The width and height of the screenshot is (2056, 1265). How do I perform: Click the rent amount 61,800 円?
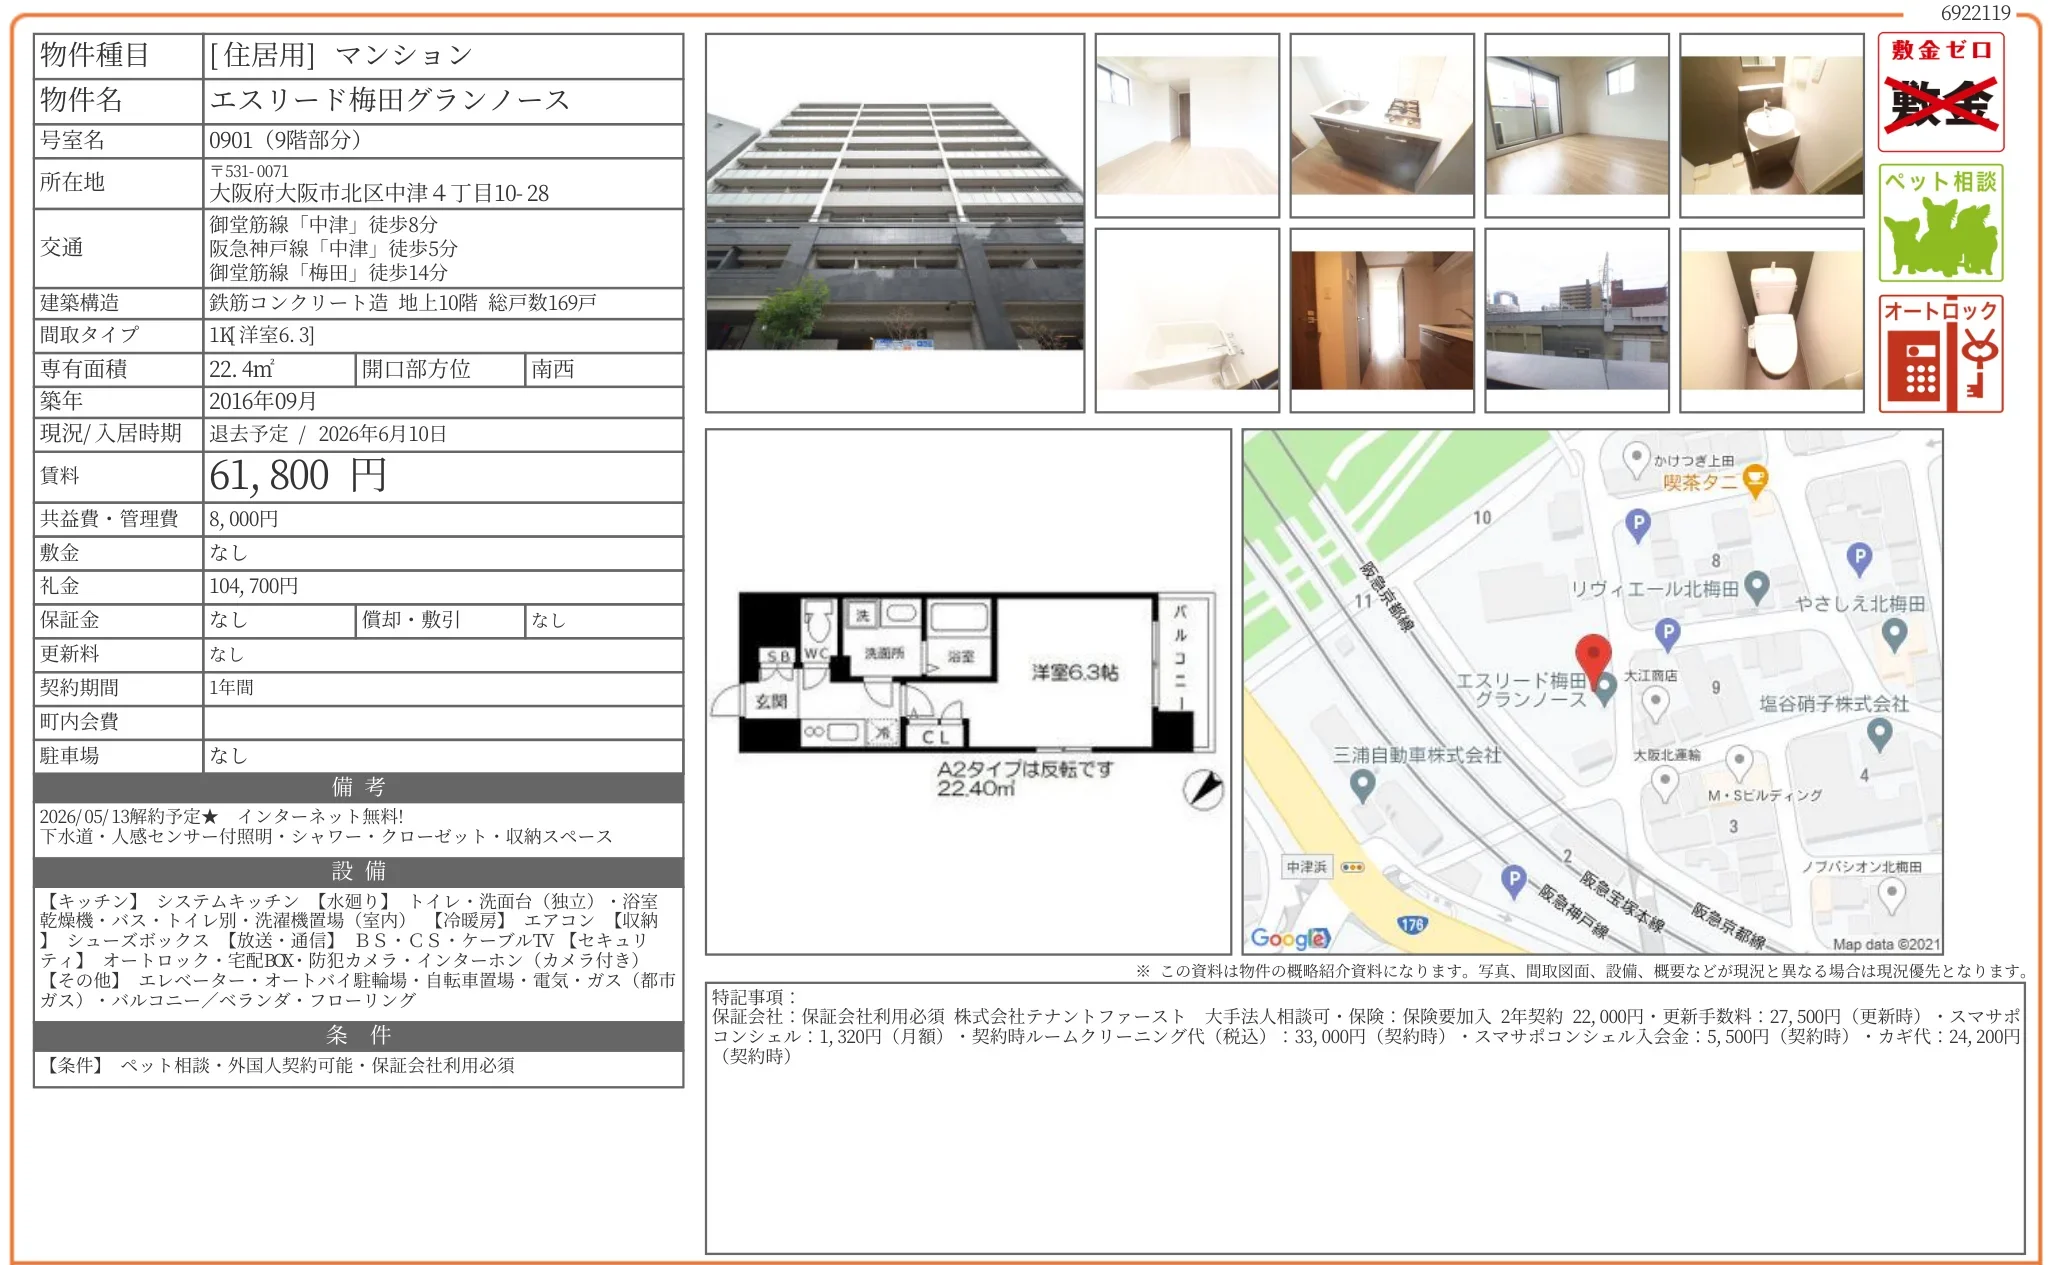(297, 476)
